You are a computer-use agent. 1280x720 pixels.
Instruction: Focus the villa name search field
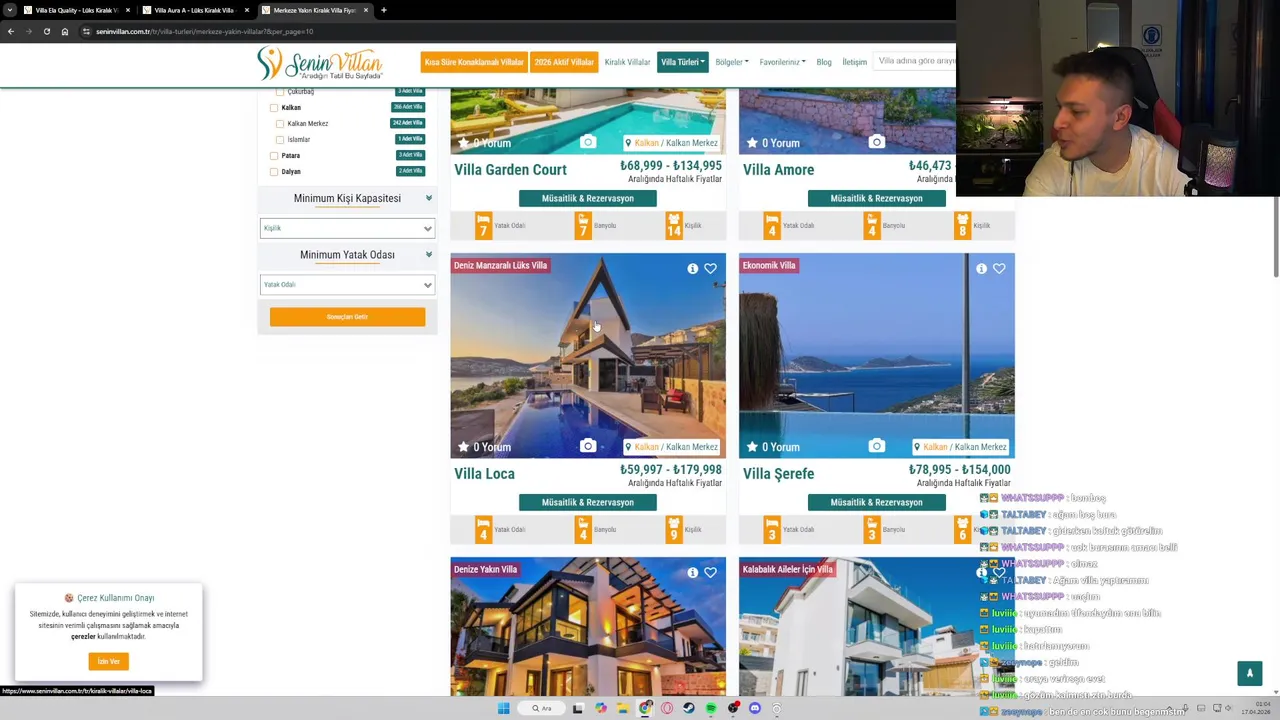[x=915, y=61]
